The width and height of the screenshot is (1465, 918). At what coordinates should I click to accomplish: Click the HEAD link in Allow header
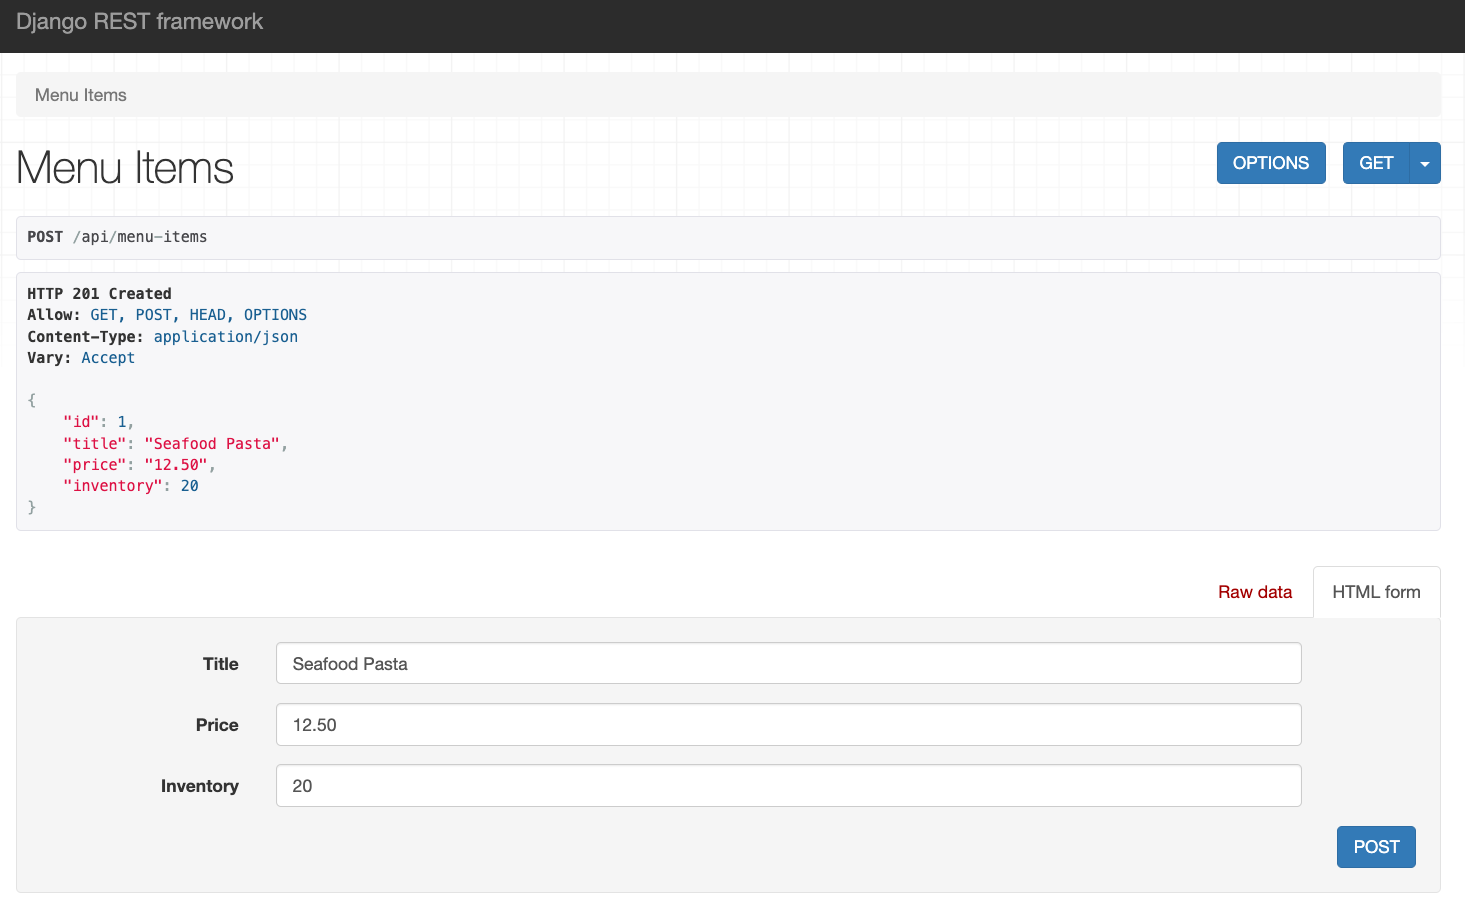coord(207,314)
